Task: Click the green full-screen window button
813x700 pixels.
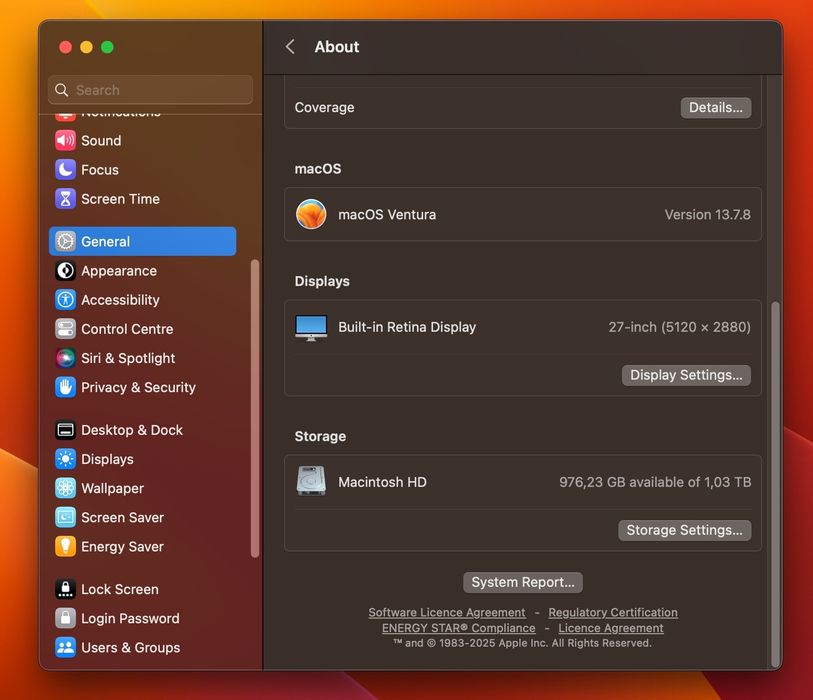Action: [x=107, y=47]
